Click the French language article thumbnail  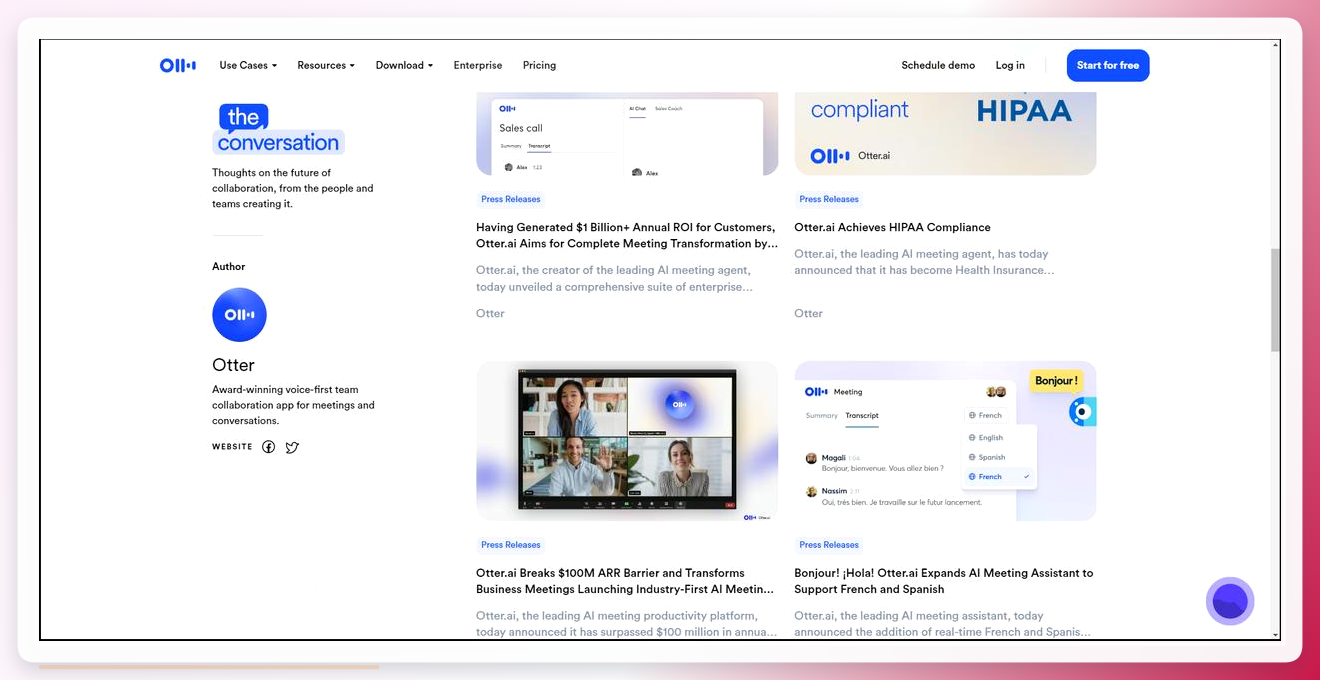(x=945, y=441)
